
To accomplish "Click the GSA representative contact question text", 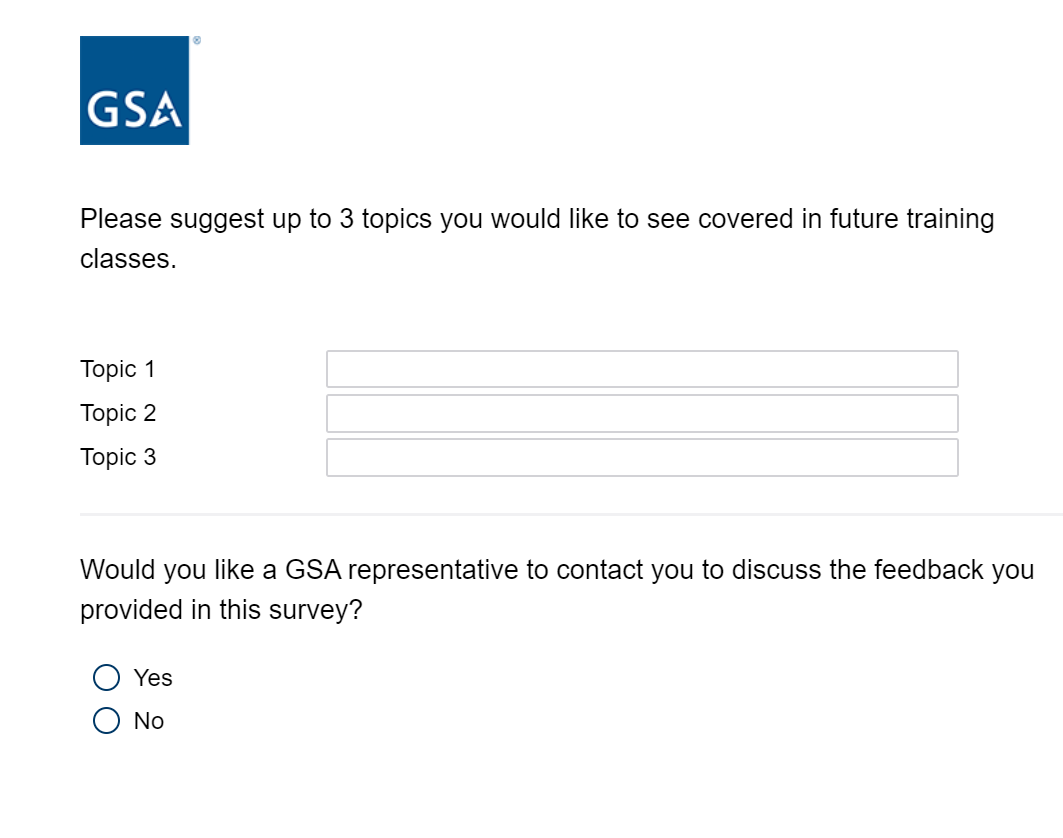I will [x=556, y=570].
